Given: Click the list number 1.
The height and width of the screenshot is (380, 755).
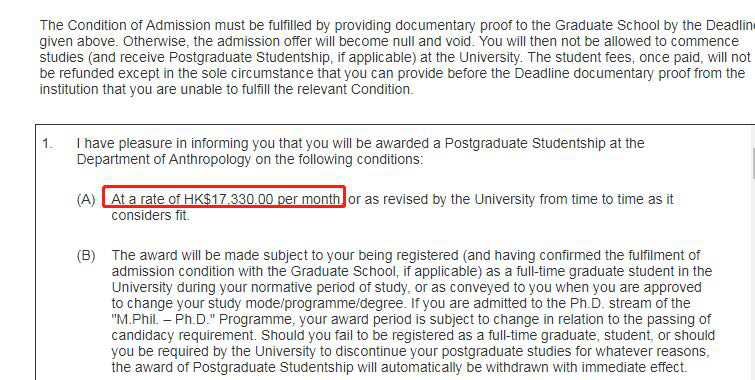Looking at the screenshot, I should point(47,143).
